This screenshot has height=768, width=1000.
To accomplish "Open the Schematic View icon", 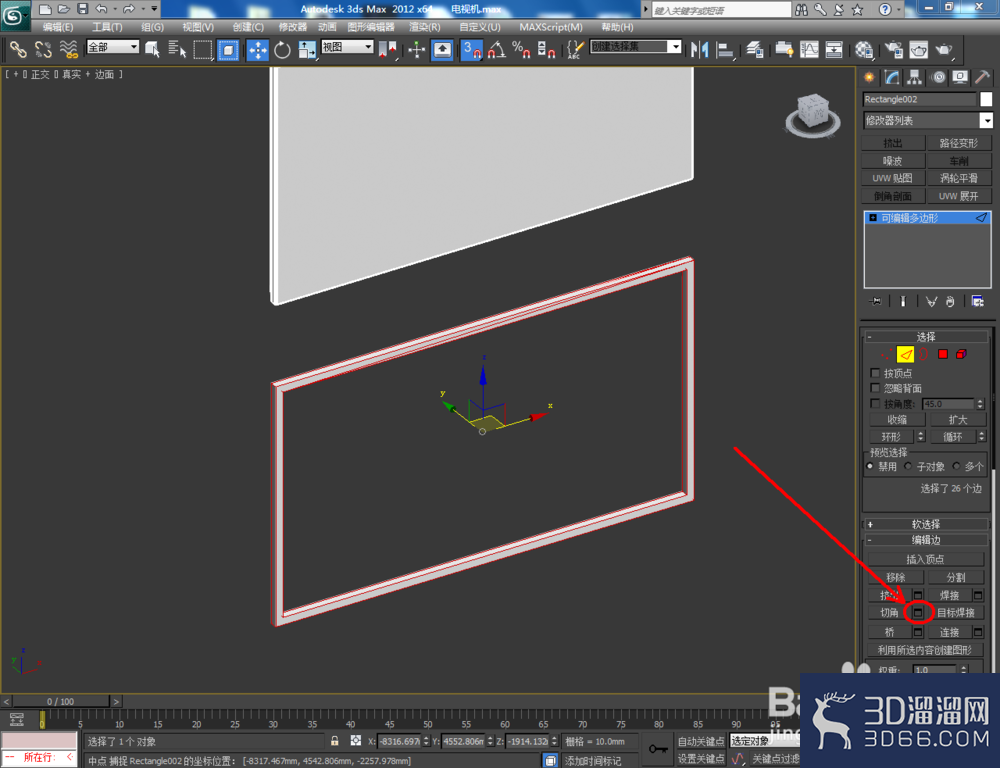I will click(834, 49).
